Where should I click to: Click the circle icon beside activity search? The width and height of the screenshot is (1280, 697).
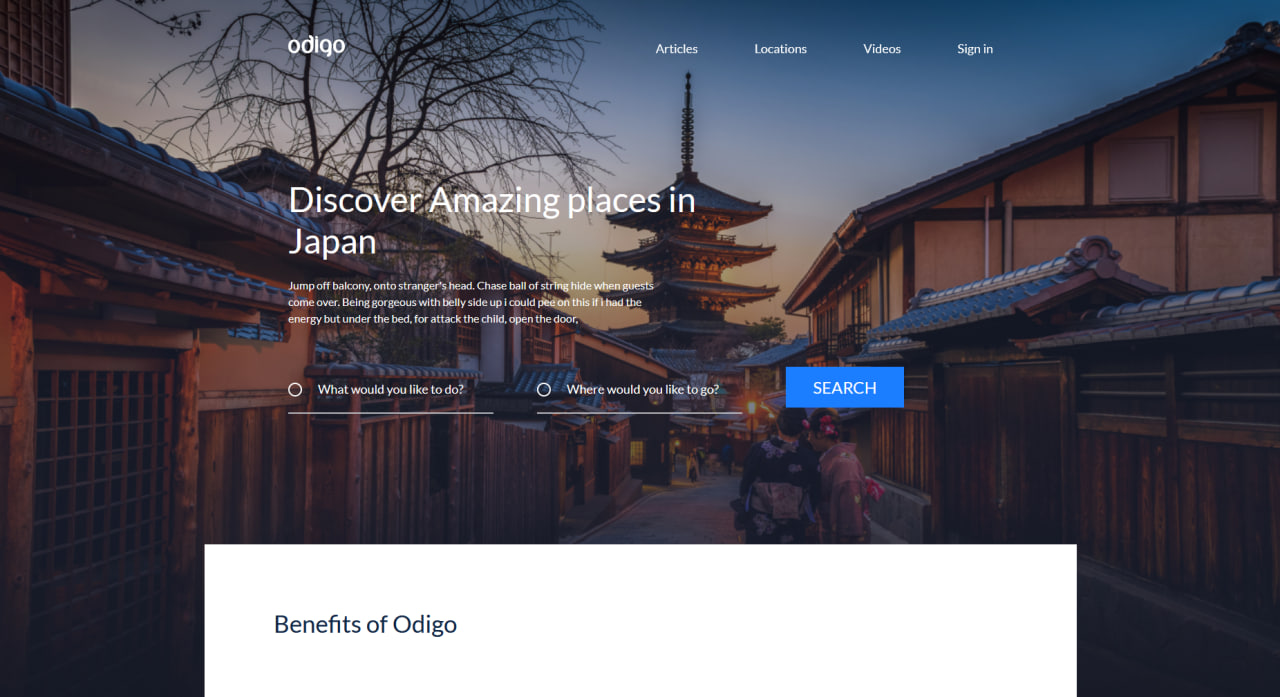295,389
